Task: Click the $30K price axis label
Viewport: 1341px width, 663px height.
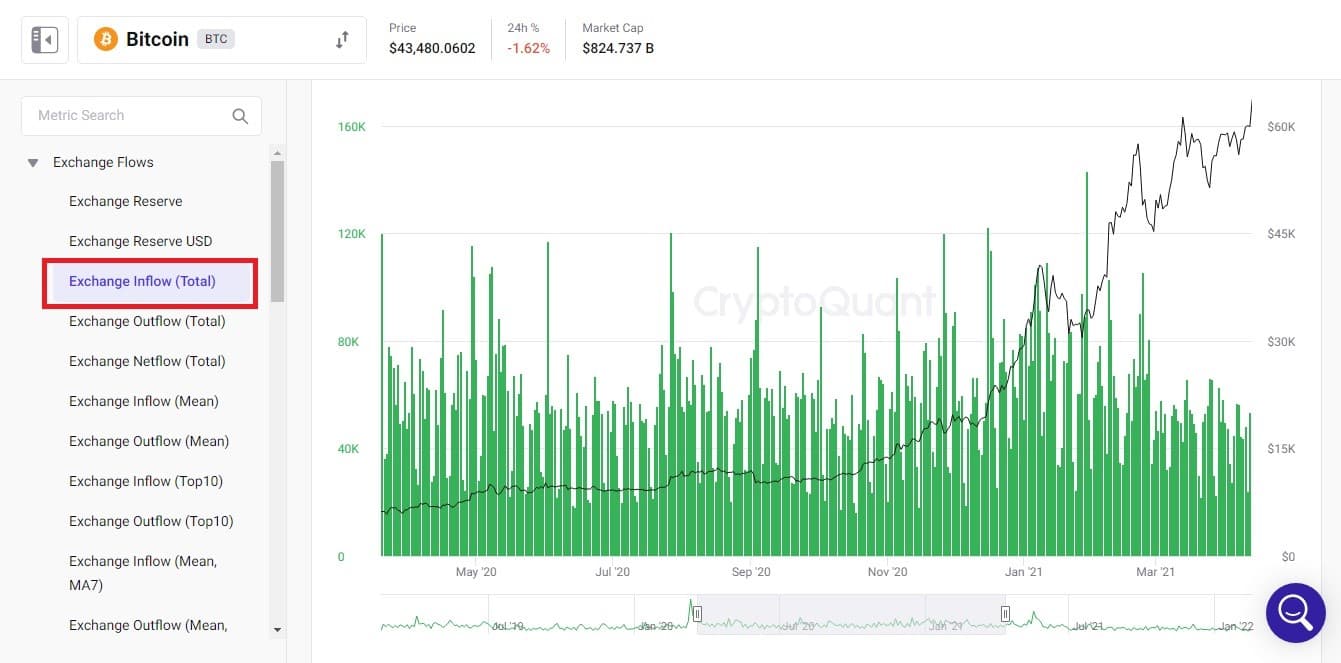Action: pos(1281,342)
